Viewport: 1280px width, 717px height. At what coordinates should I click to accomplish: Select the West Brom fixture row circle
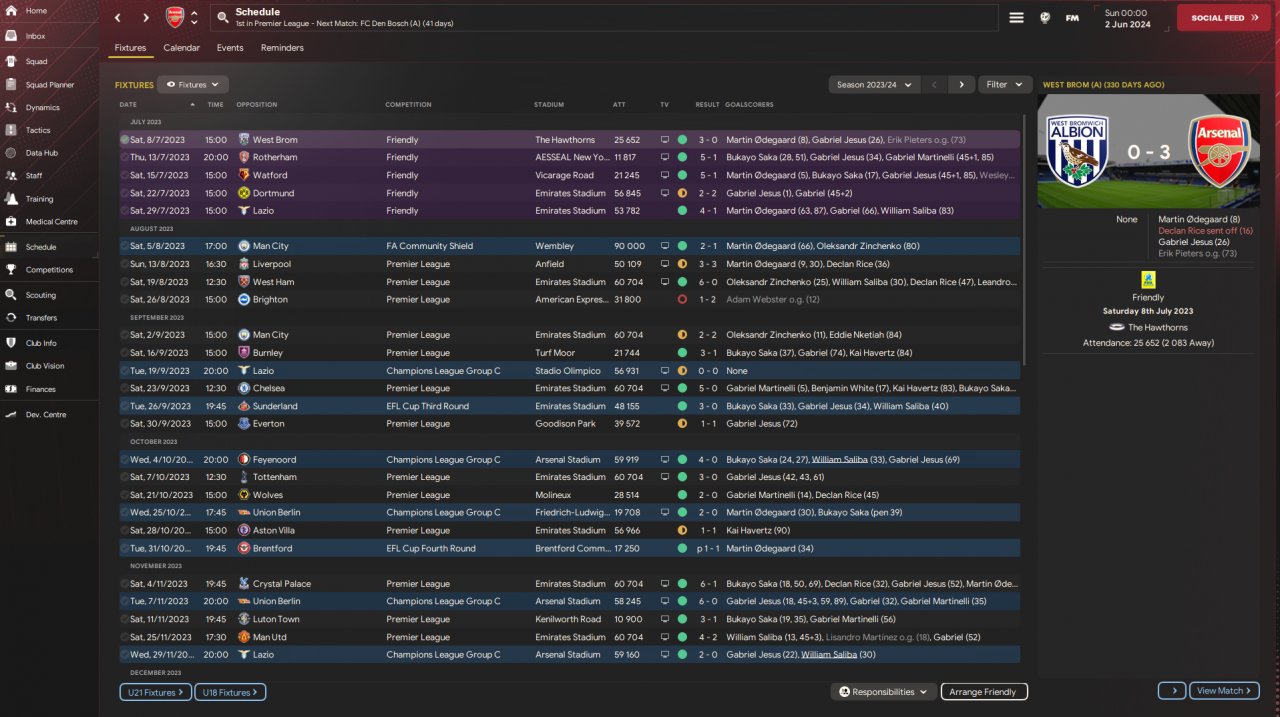click(x=125, y=140)
